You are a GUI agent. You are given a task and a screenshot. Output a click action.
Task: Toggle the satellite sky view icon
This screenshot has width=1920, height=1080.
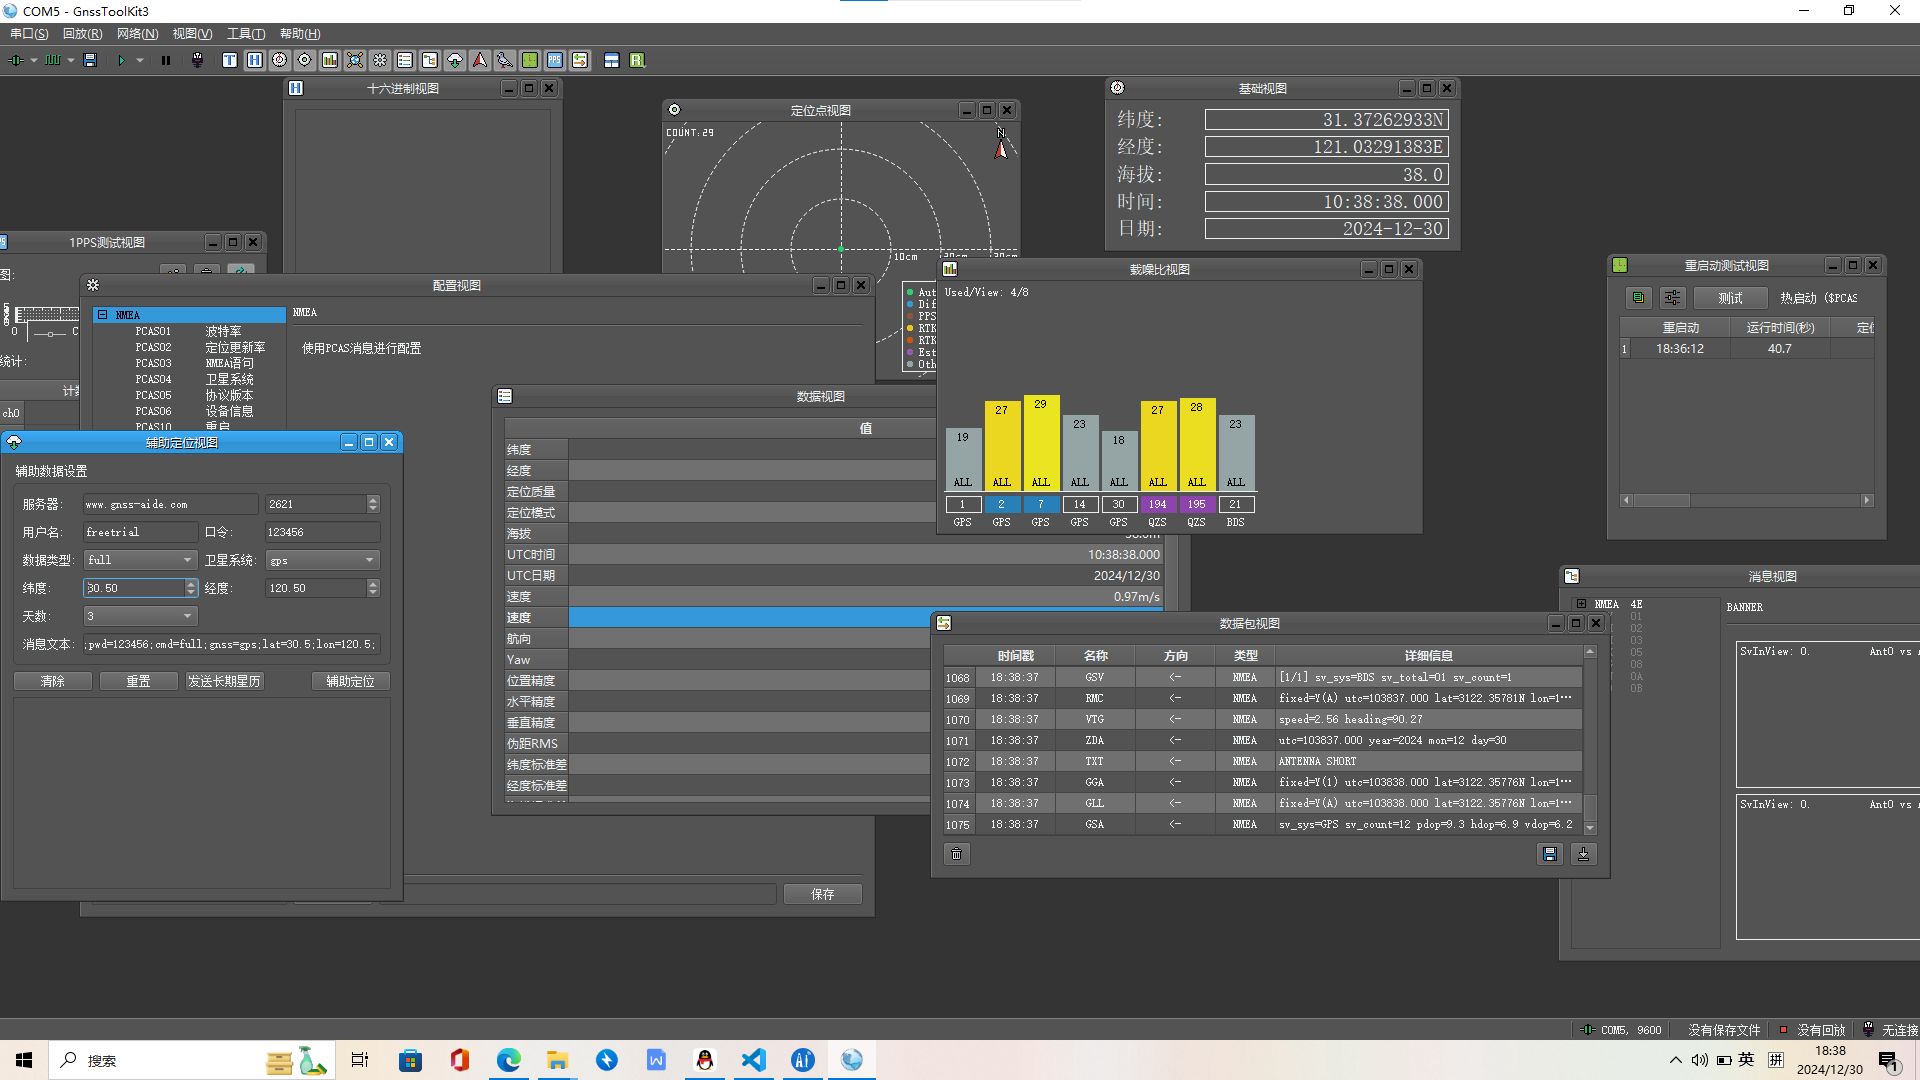click(x=355, y=60)
